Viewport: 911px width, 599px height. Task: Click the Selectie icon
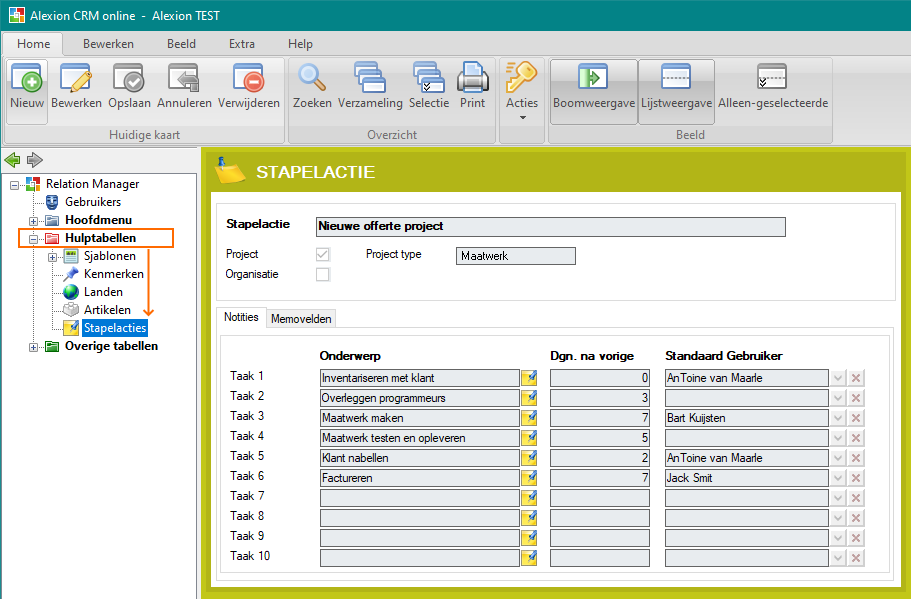click(x=429, y=78)
